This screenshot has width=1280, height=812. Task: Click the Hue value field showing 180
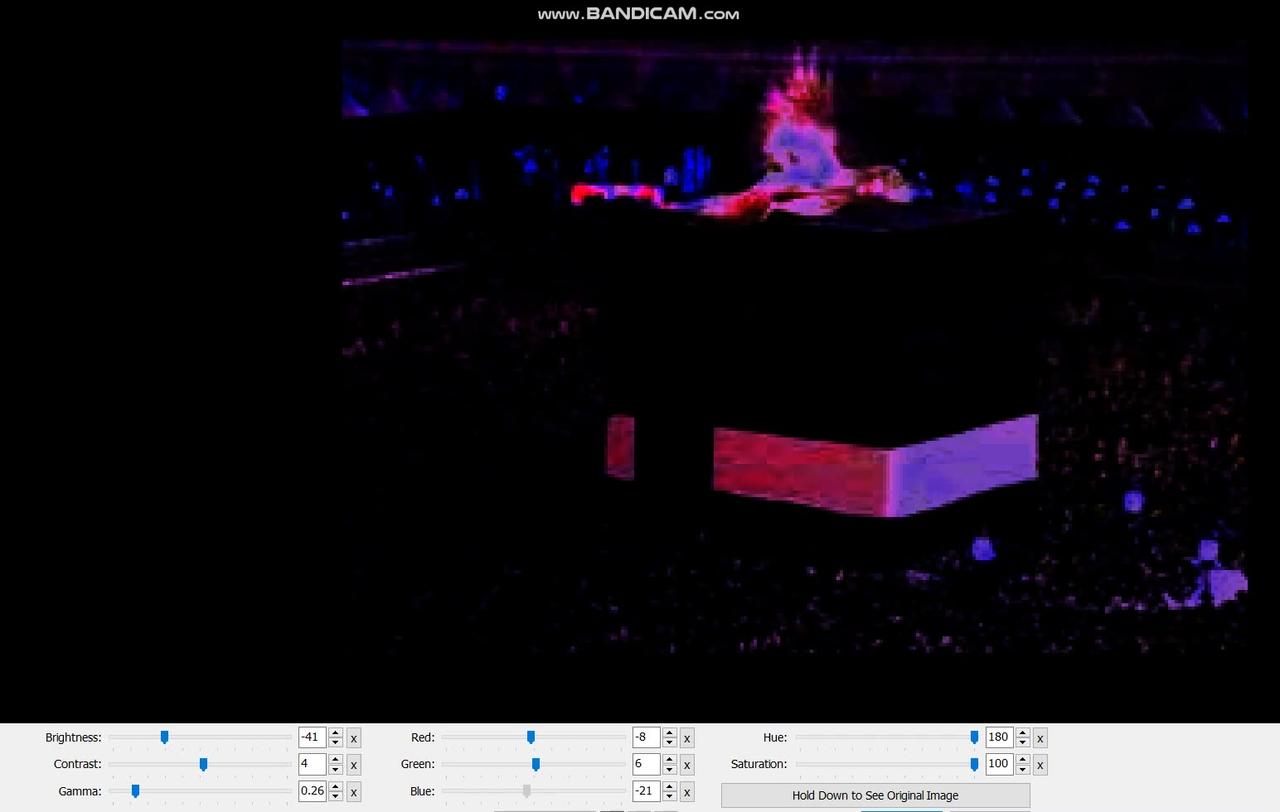pyautogui.click(x=998, y=738)
